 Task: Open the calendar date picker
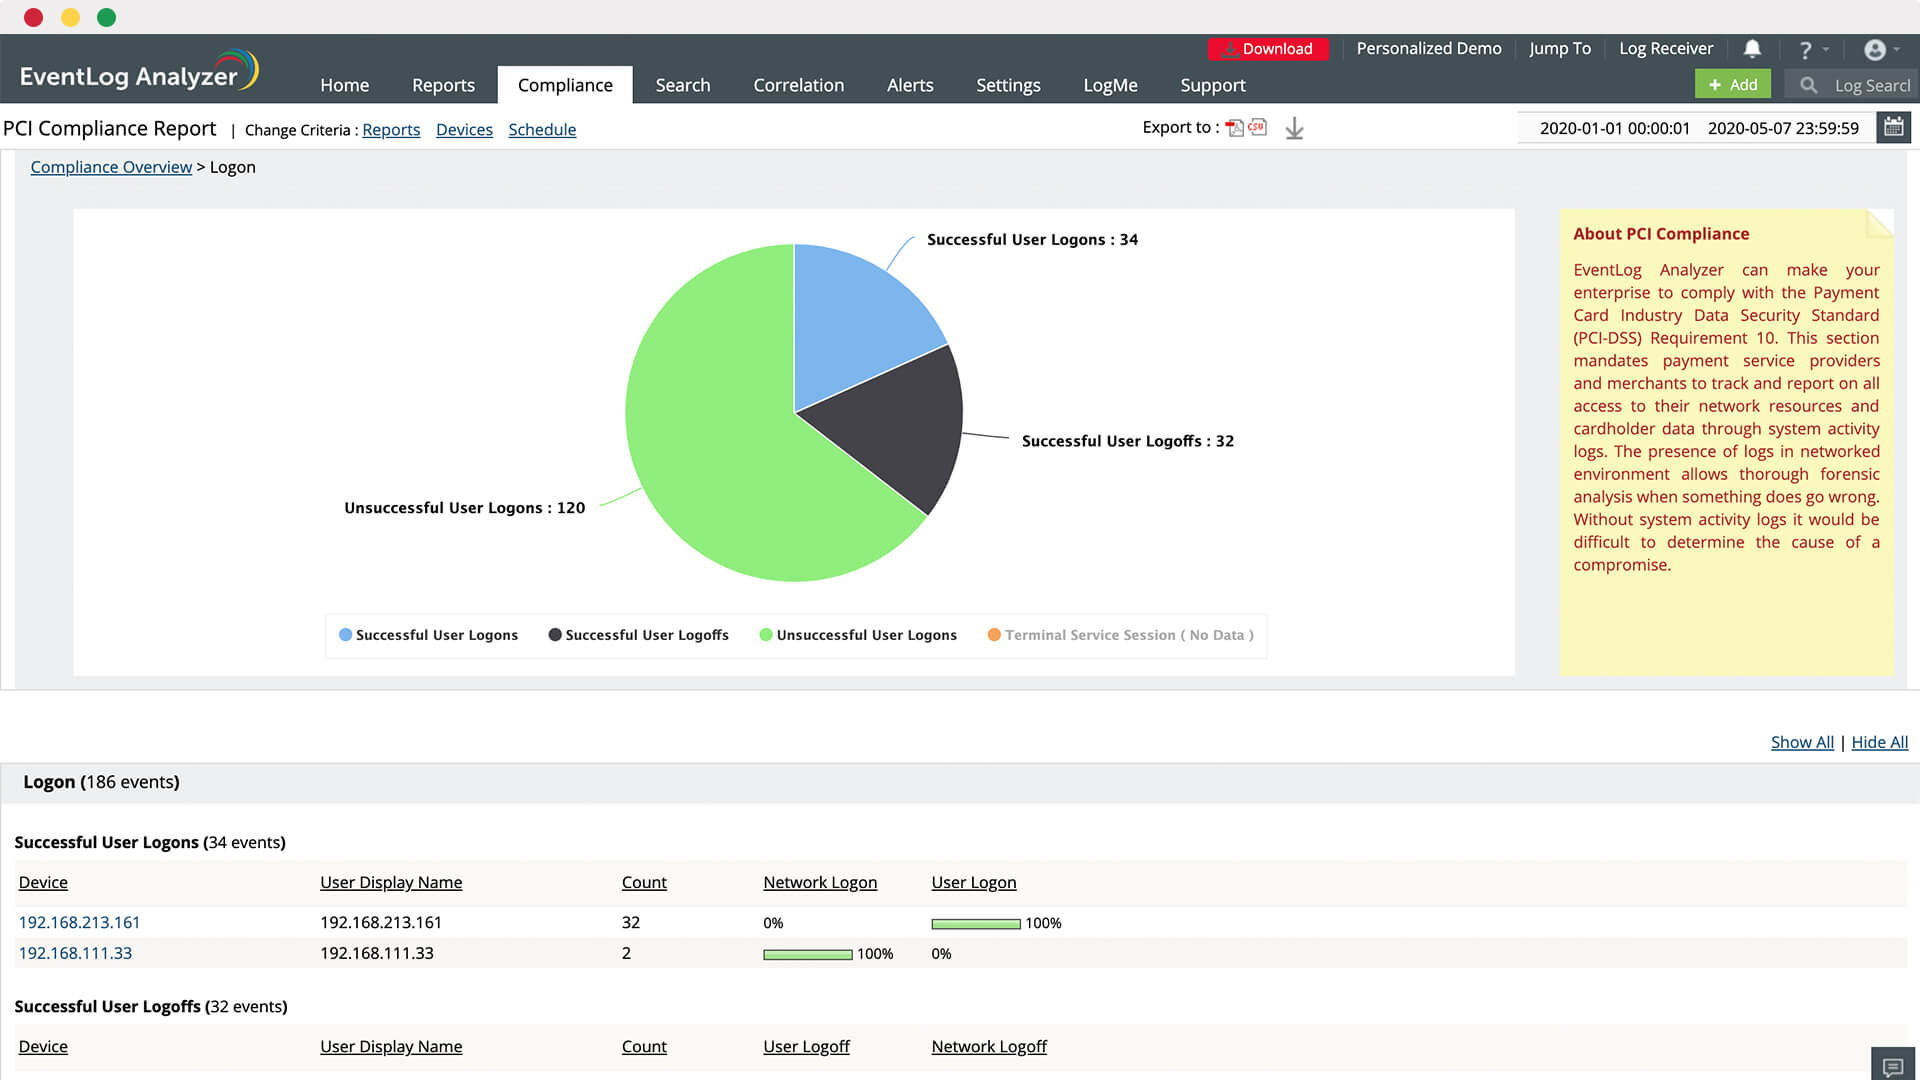pos(1893,127)
